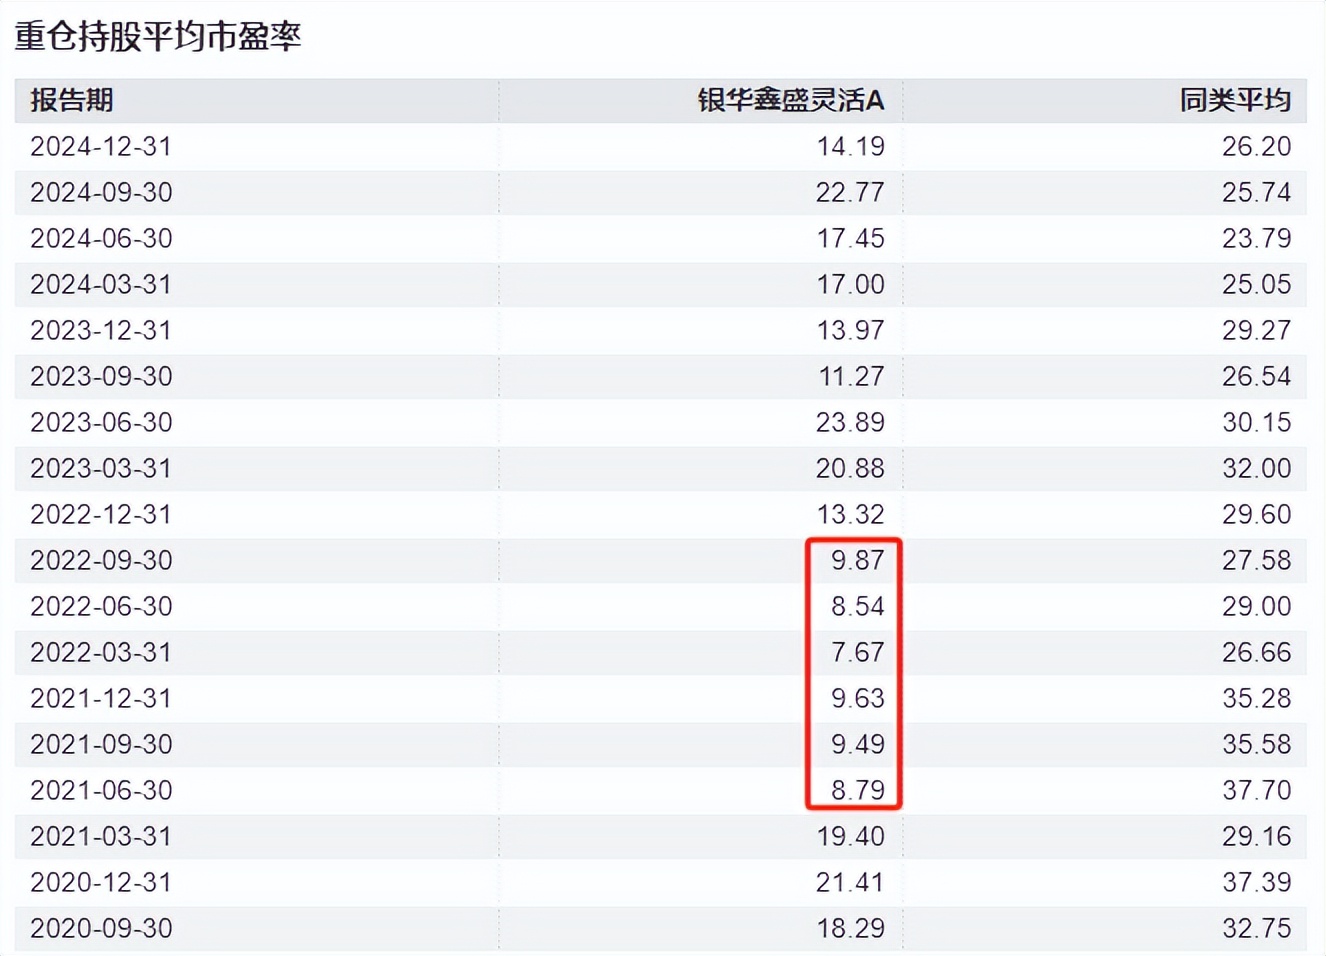Select the date 2024-09-30

pyautogui.click(x=101, y=192)
